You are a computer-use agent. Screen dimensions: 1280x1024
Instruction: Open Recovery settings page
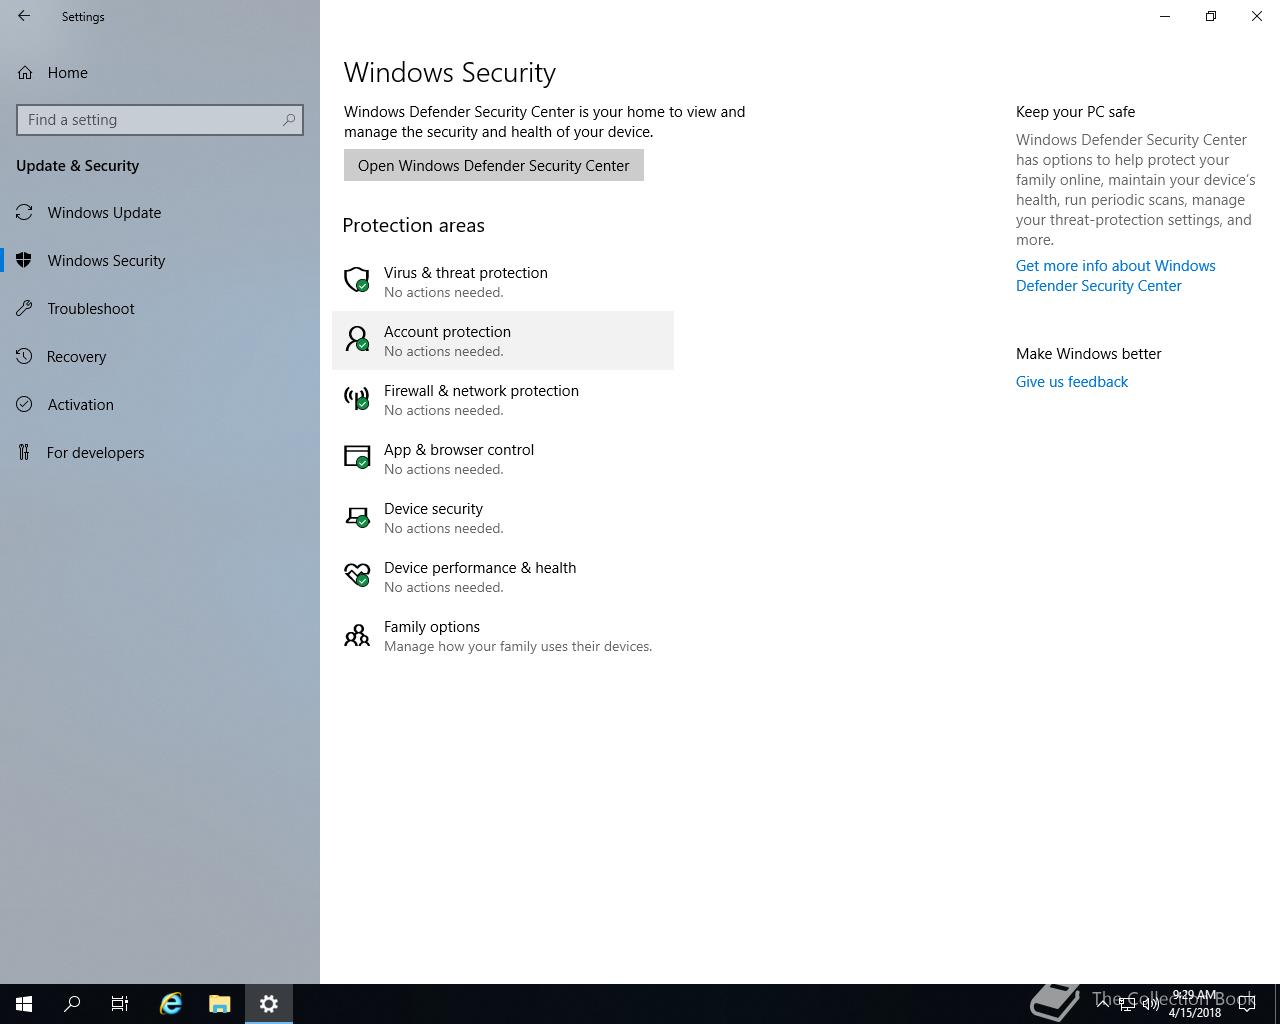tap(160, 356)
